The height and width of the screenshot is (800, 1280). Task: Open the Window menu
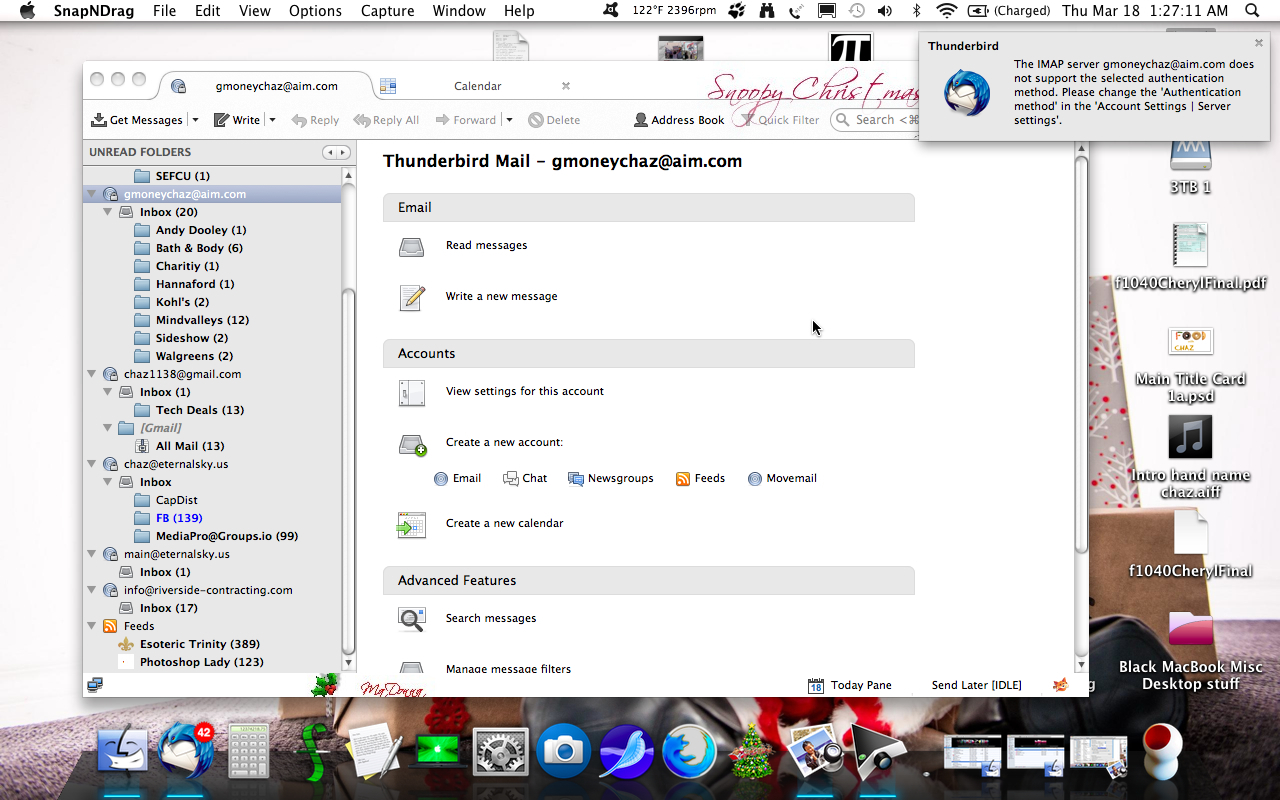459,11
